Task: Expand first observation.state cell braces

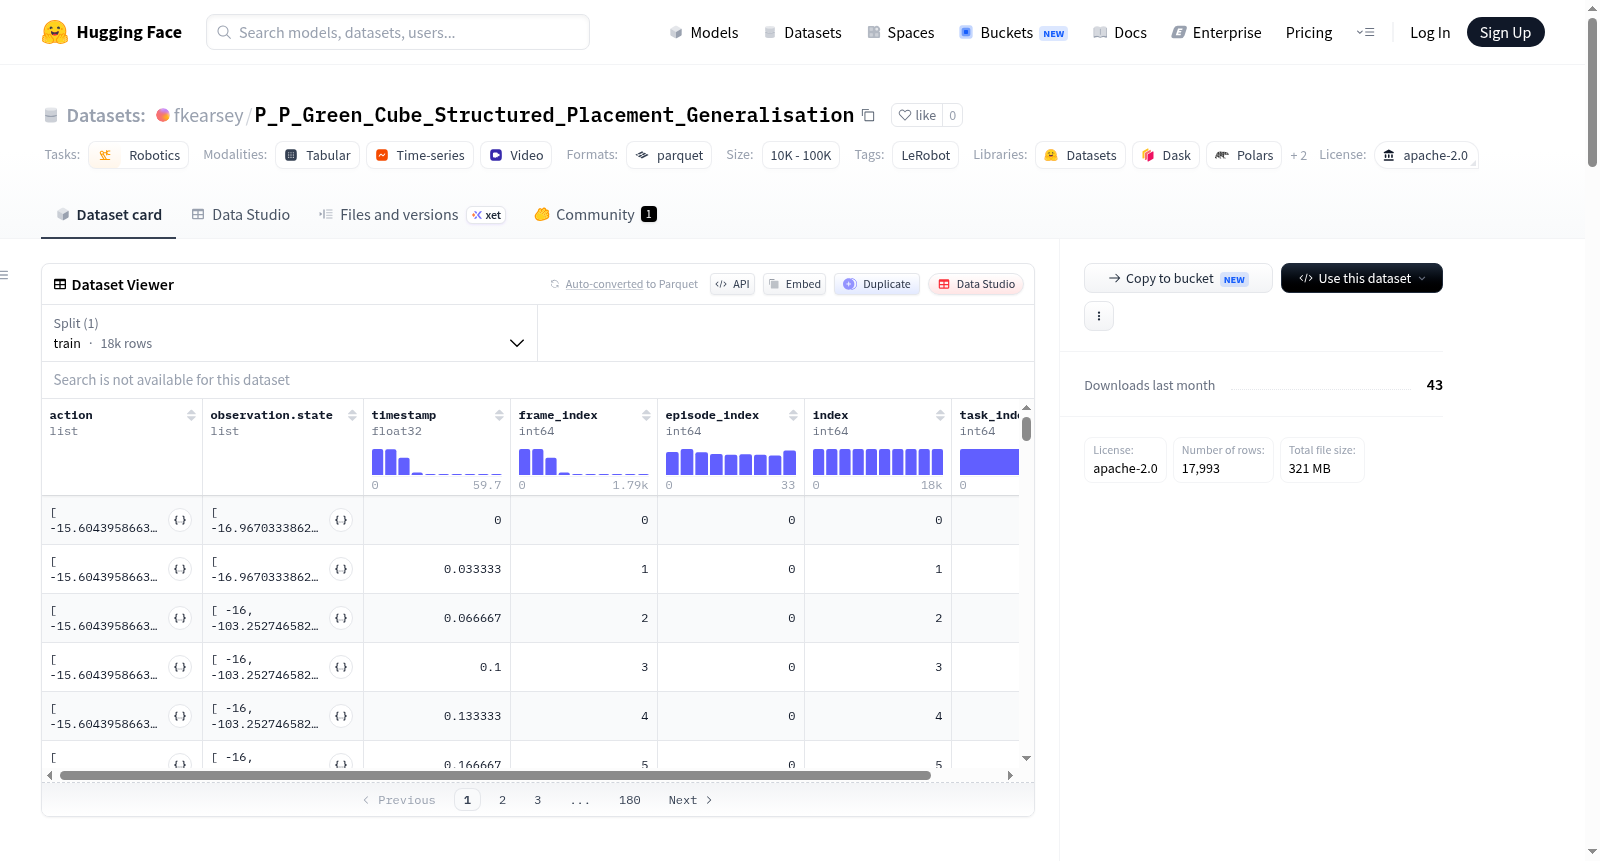Action: click(x=341, y=520)
